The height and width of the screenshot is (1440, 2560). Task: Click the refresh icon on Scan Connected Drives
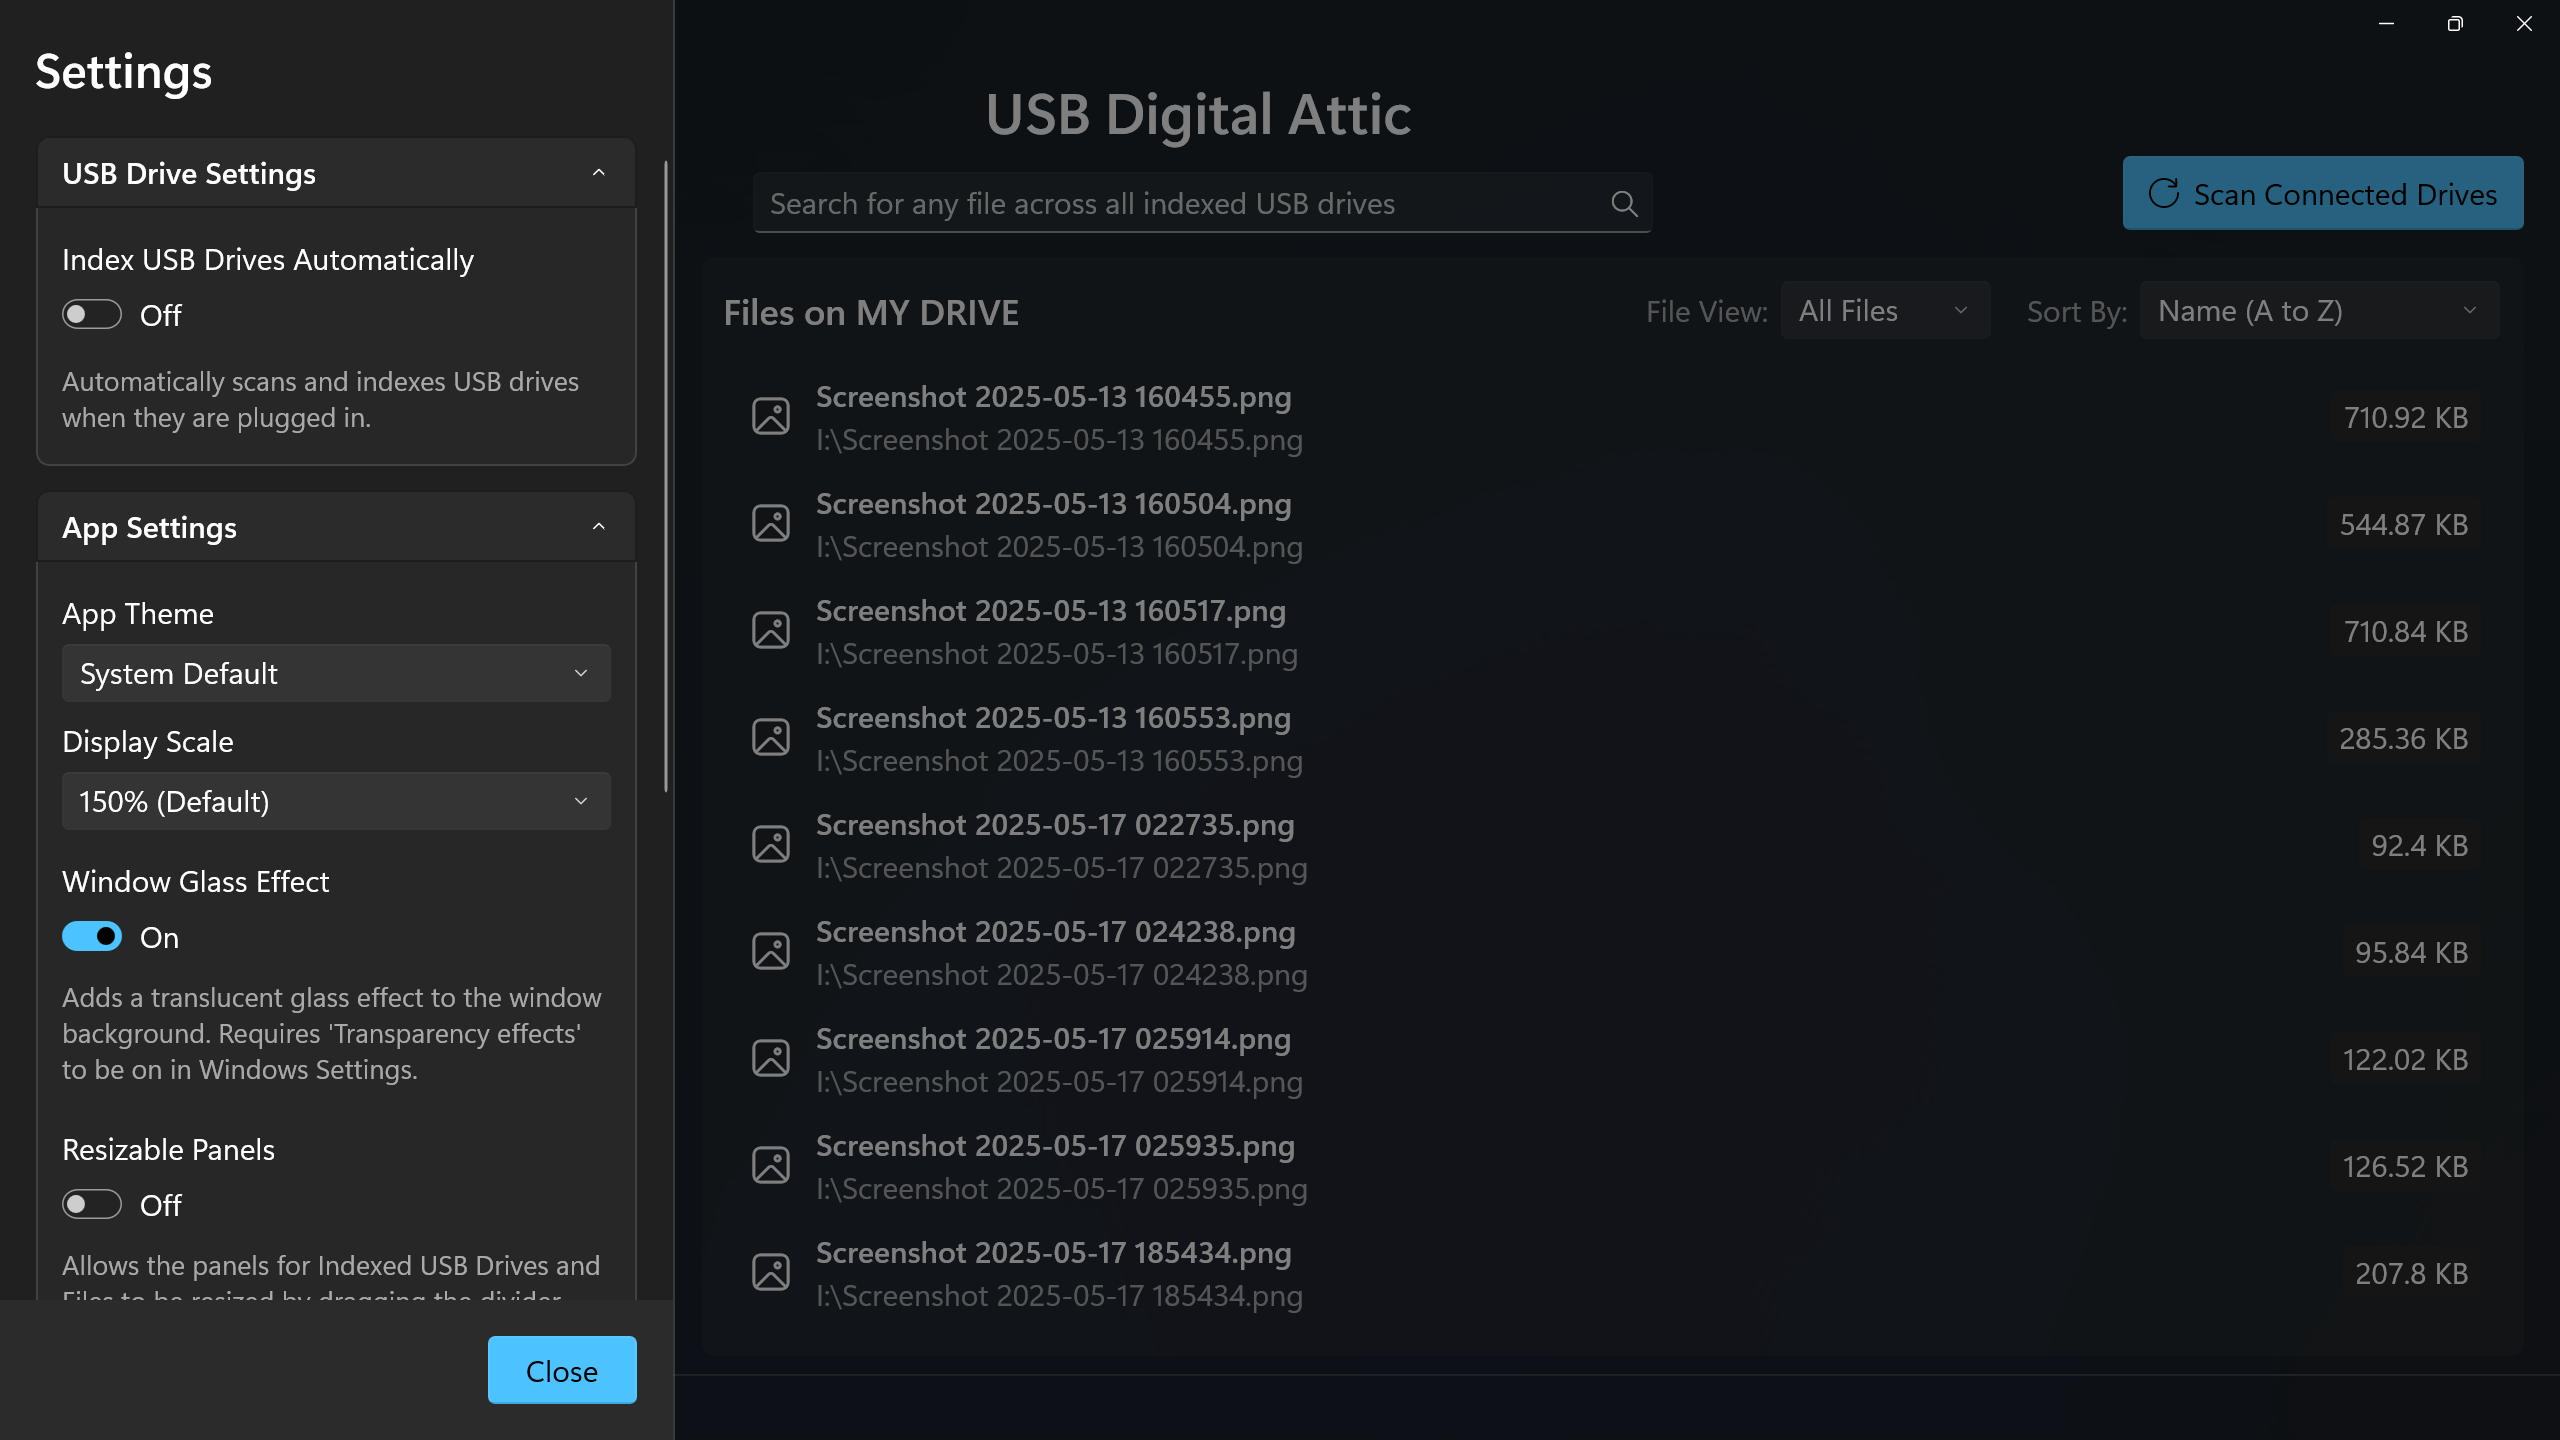(x=2165, y=193)
